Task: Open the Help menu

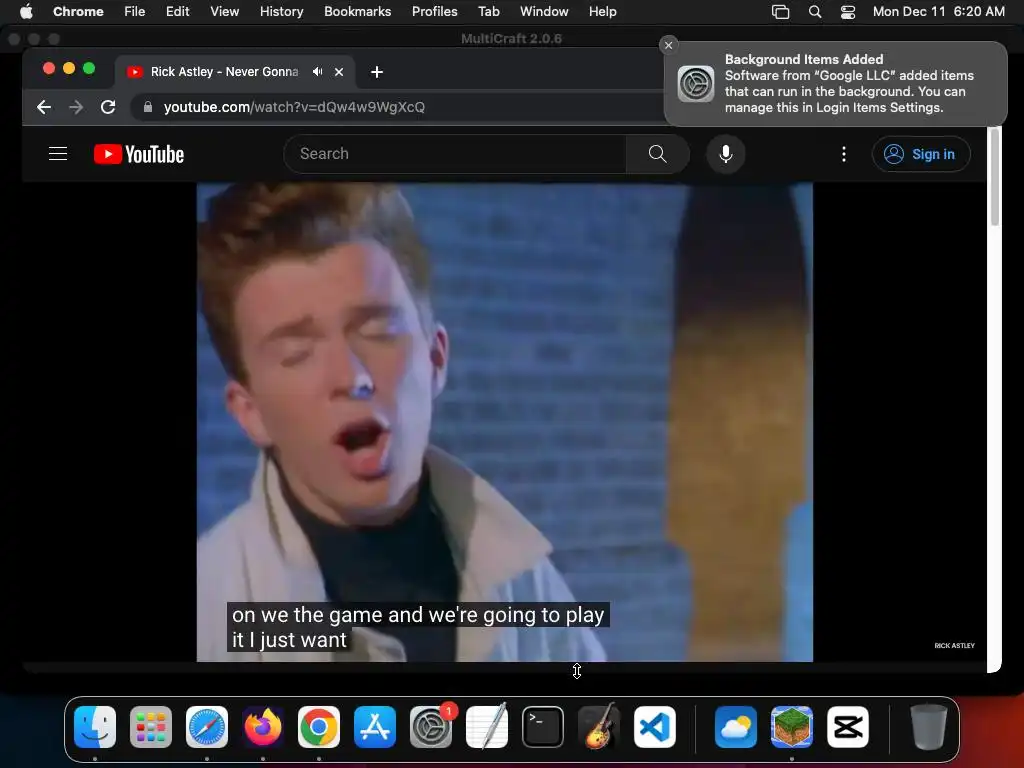Action: coord(602,12)
